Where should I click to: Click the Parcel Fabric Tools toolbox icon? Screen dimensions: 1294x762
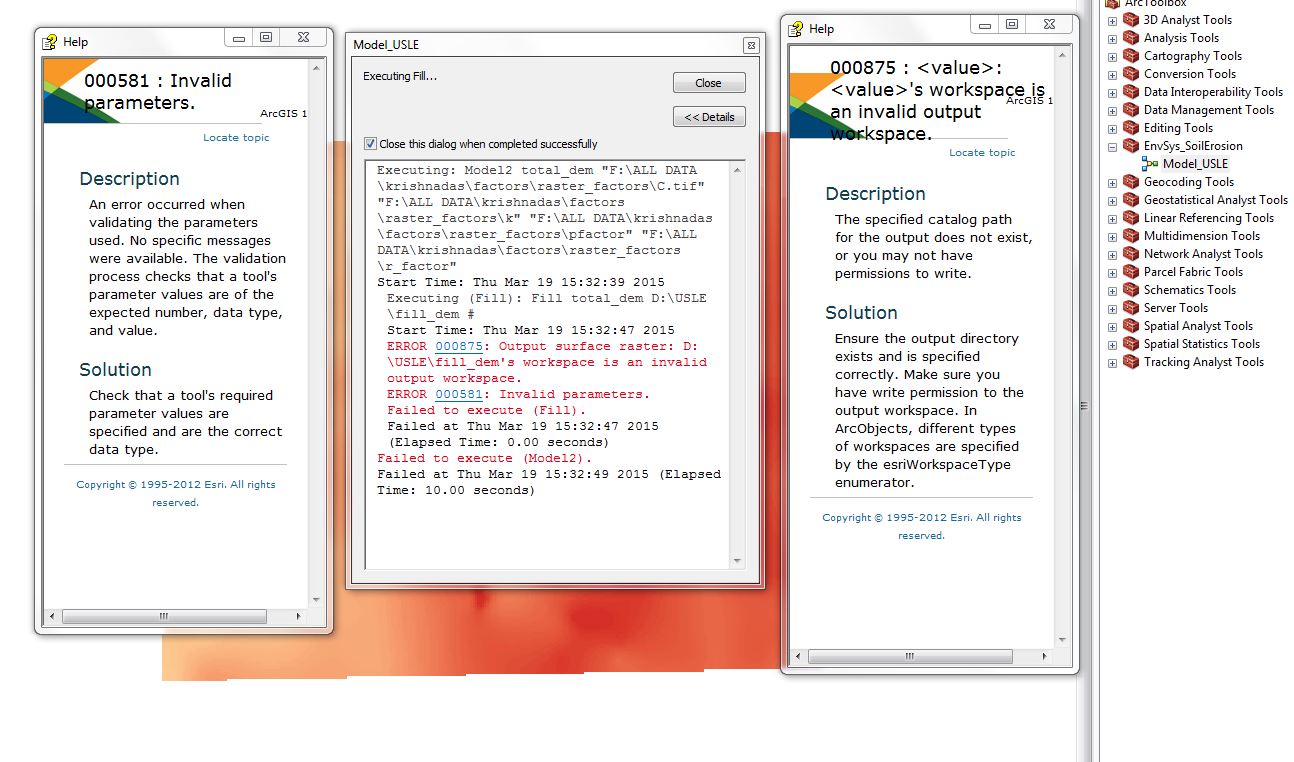point(1131,272)
